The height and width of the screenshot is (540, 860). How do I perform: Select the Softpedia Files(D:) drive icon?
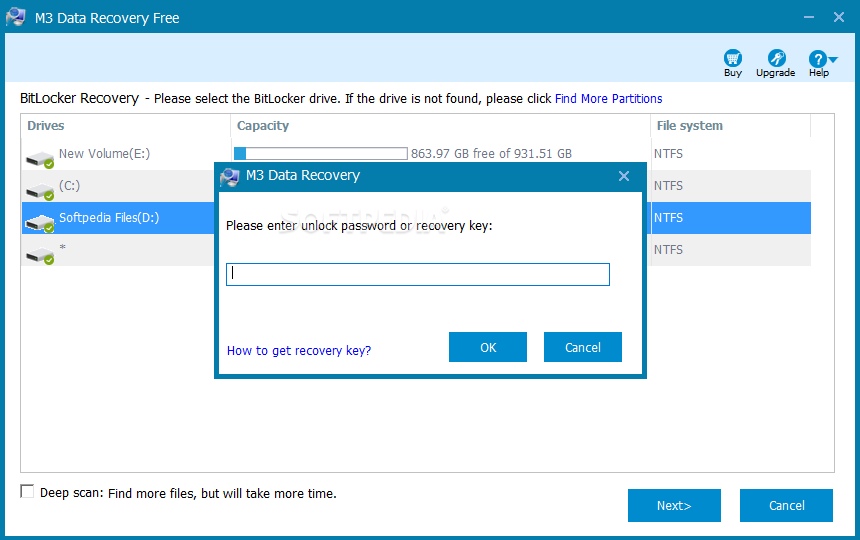point(40,223)
